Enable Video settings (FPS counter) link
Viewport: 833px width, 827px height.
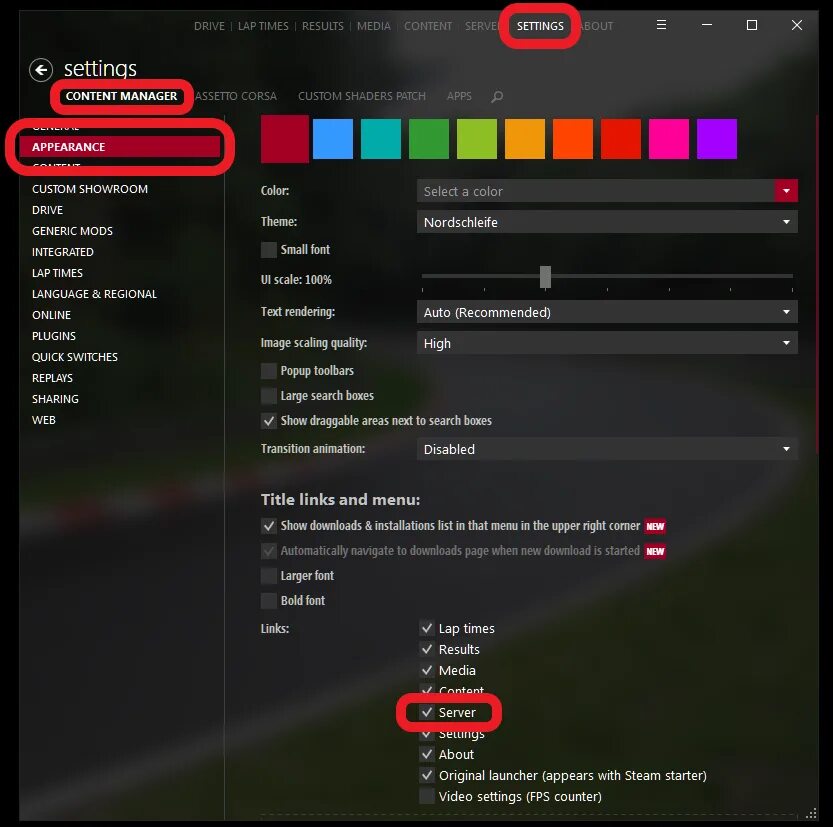click(x=427, y=796)
